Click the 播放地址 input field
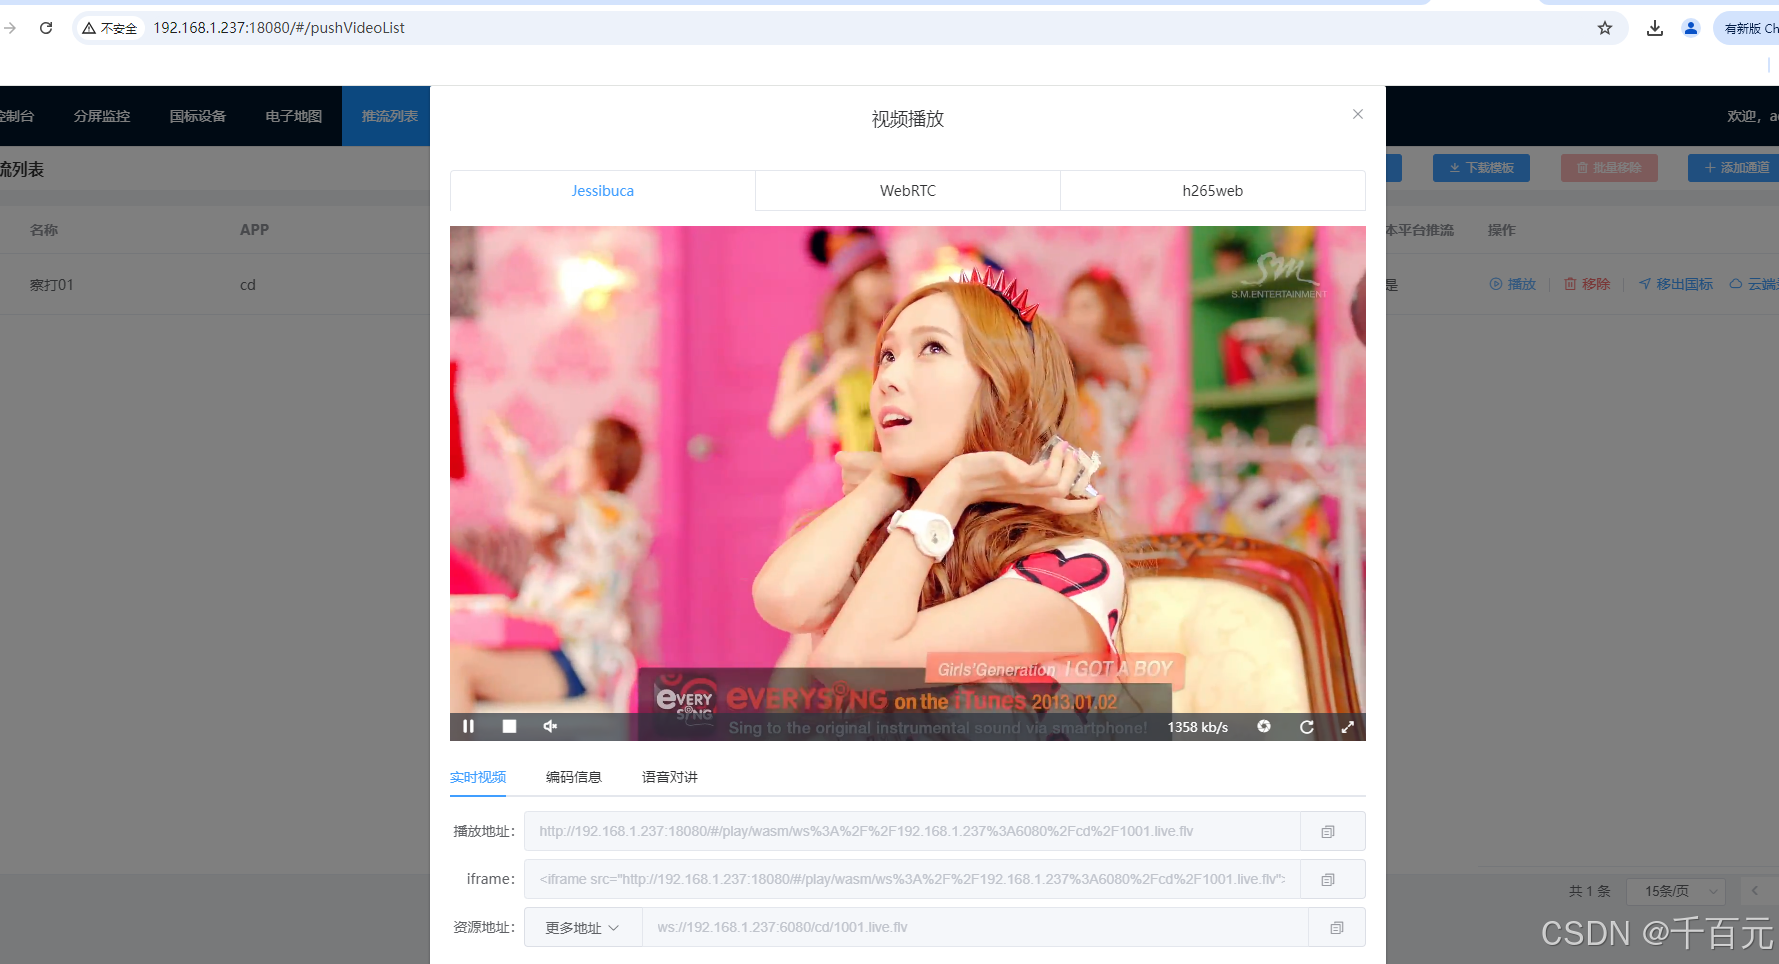Screen dimensions: 1779x964 [x=912, y=831]
